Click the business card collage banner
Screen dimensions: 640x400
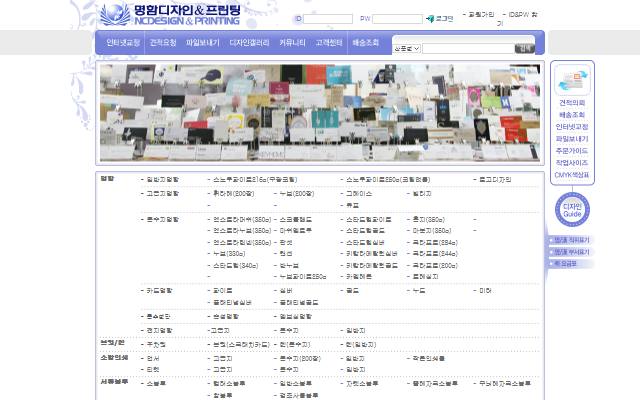[320, 113]
